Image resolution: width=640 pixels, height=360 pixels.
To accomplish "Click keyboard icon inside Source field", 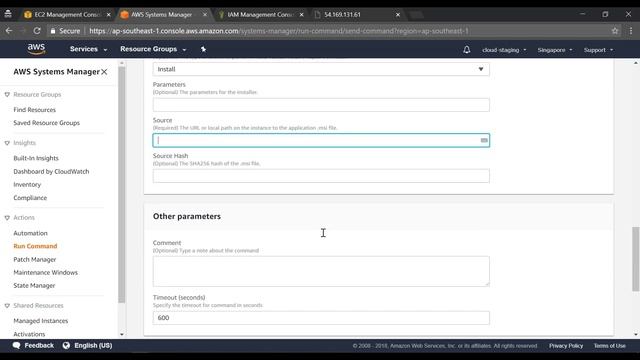I will [x=484, y=140].
